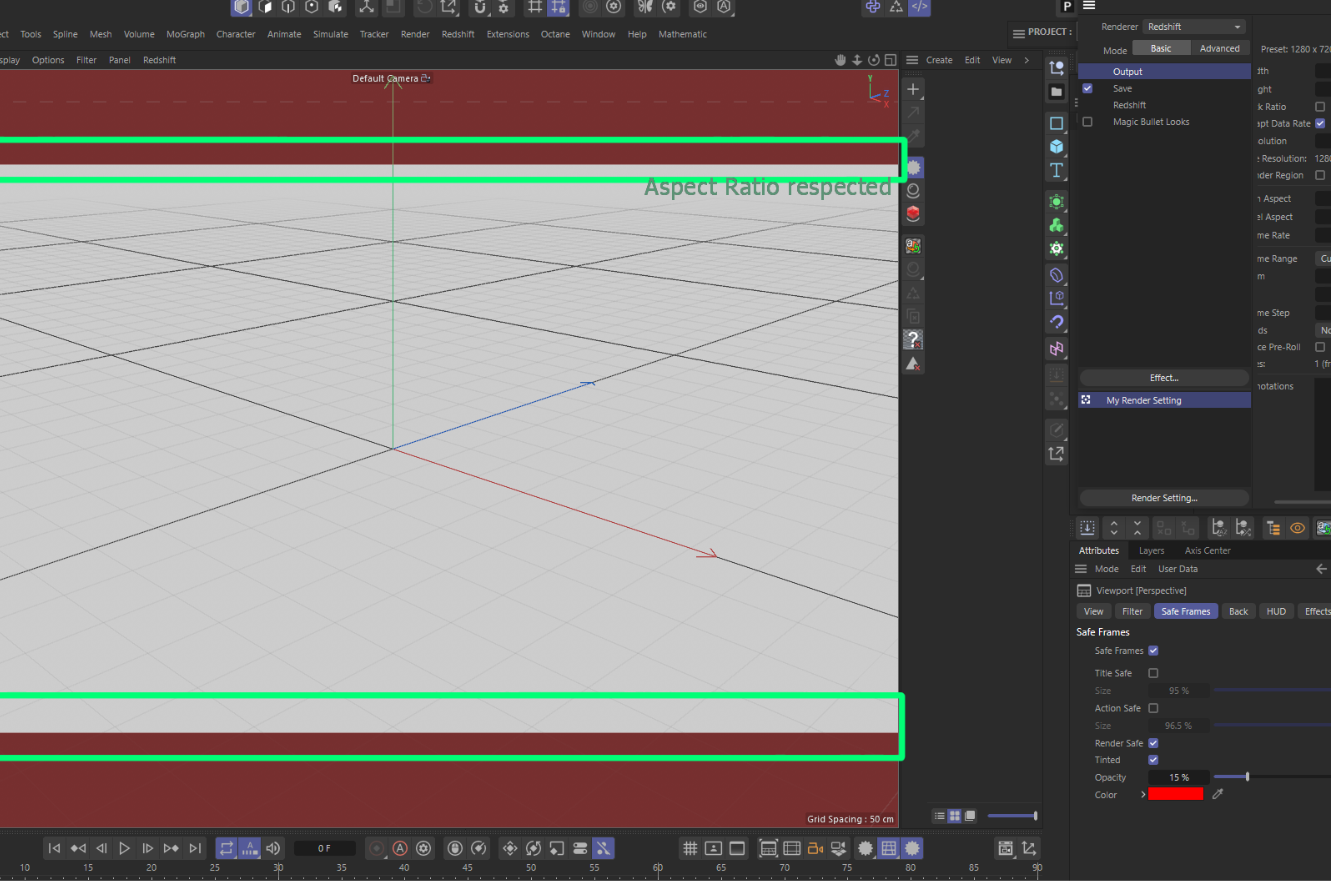This screenshot has height=882, width=1331.
Task: Toggle the sound speaker icon
Action: pyautogui.click(x=273, y=848)
